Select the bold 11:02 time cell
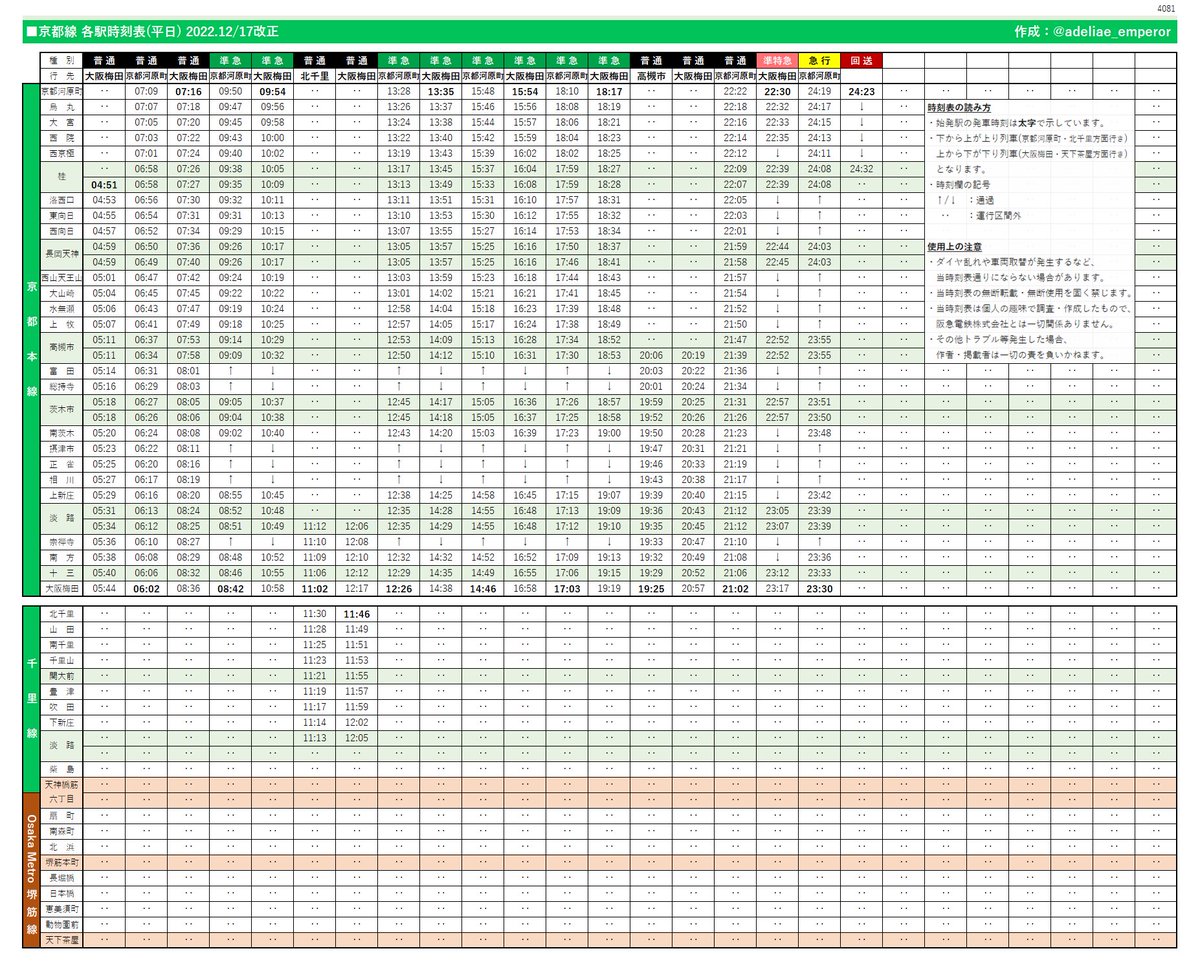 point(314,590)
